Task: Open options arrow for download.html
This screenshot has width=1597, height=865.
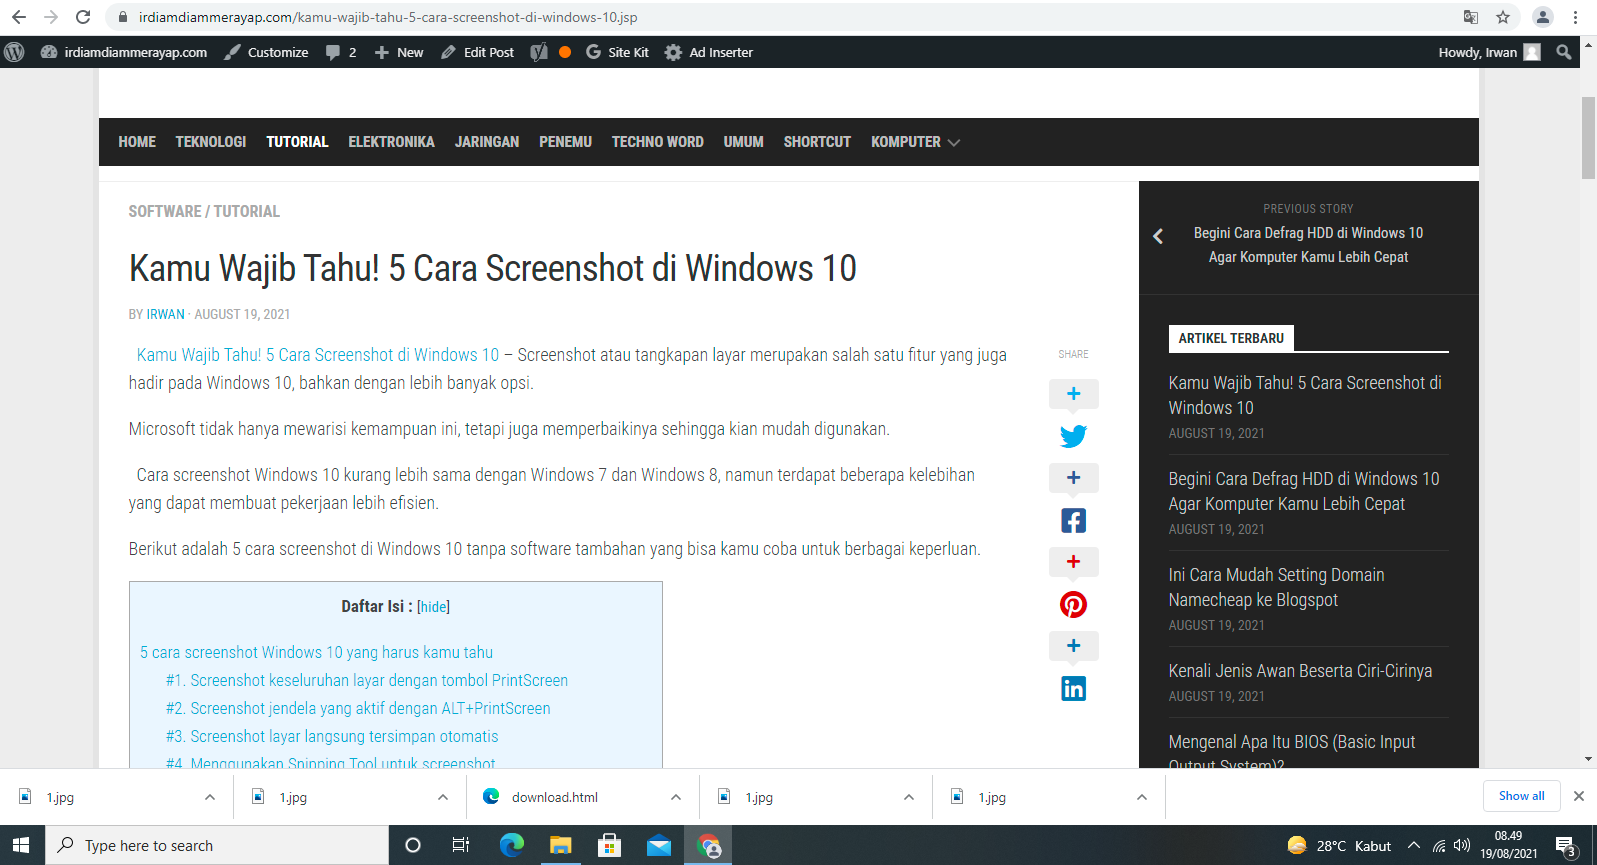Action: (676, 797)
